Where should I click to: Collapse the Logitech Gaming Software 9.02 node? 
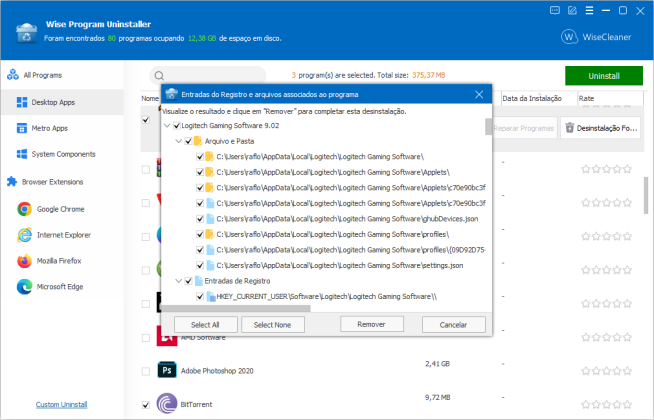click(x=167, y=126)
